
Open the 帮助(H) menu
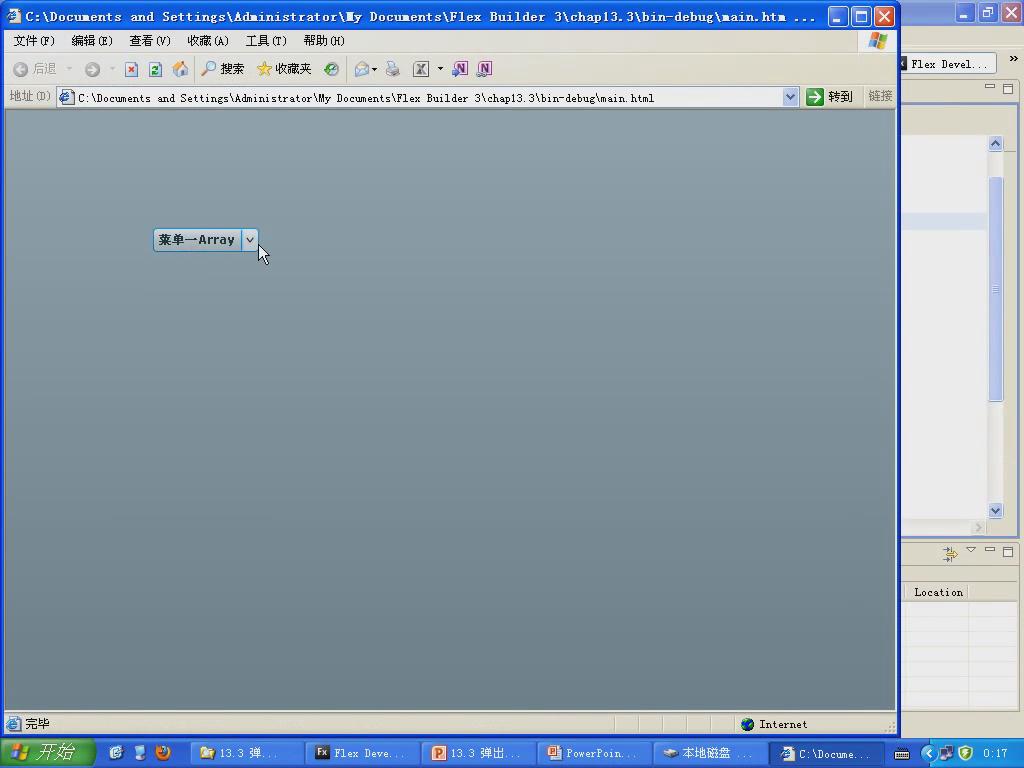(x=324, y=40)
